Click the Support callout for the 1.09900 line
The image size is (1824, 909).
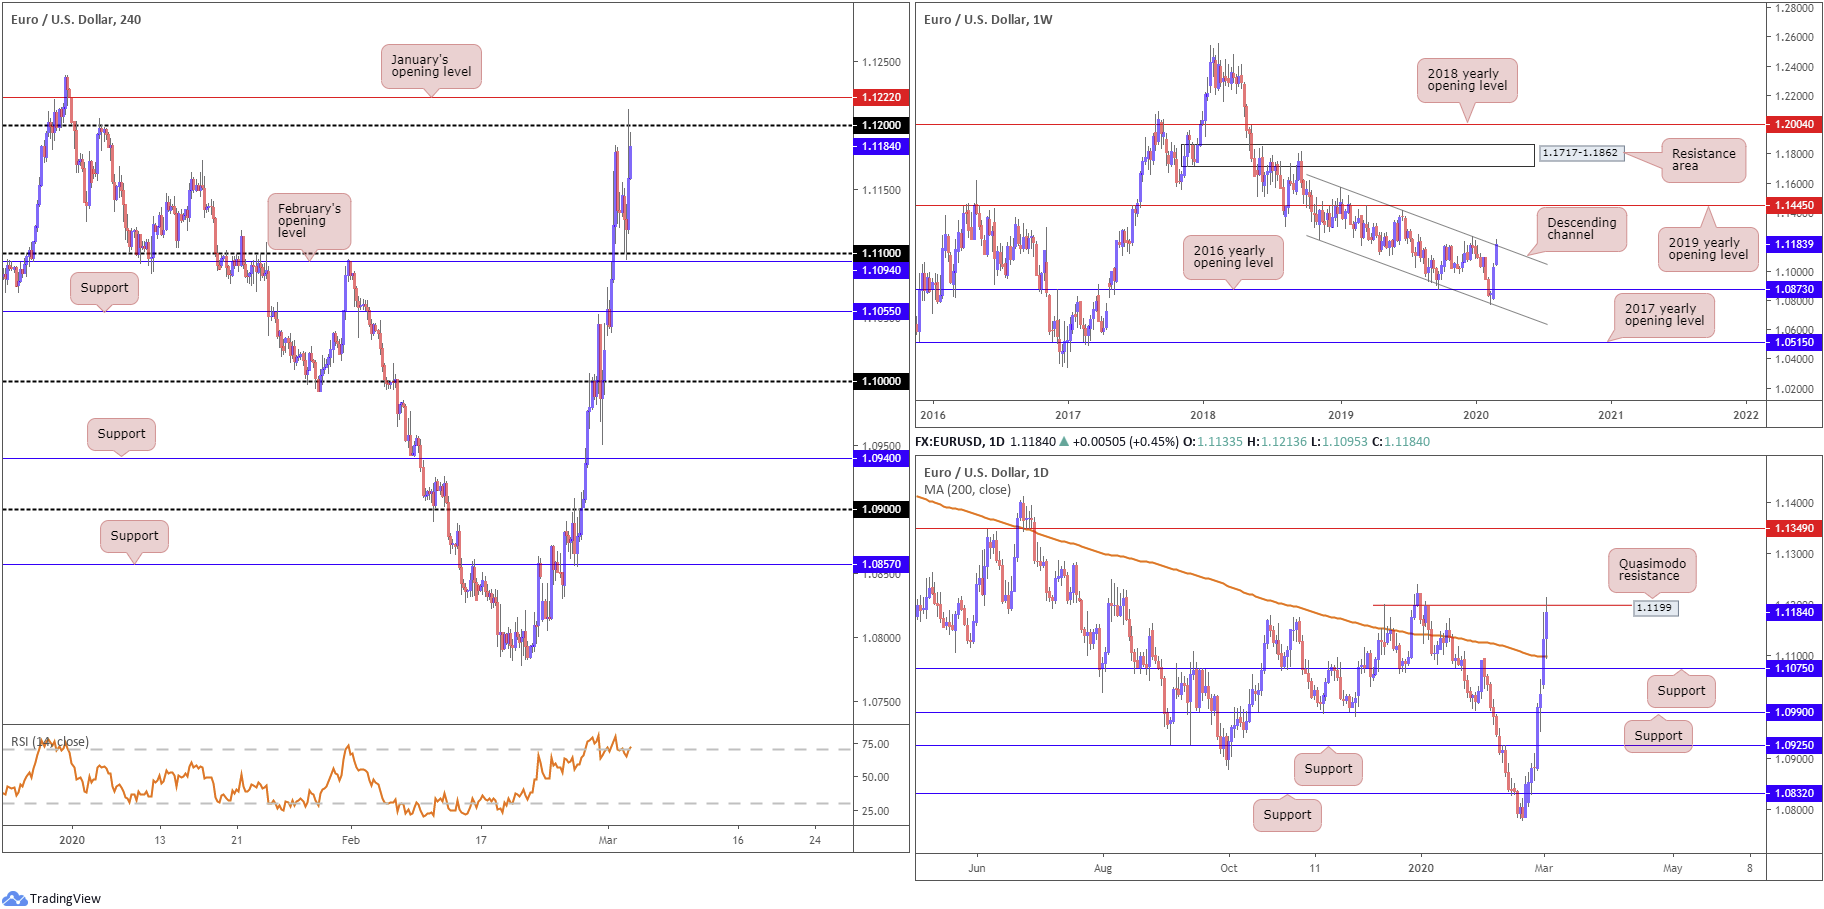click(x=1658, y=736)
